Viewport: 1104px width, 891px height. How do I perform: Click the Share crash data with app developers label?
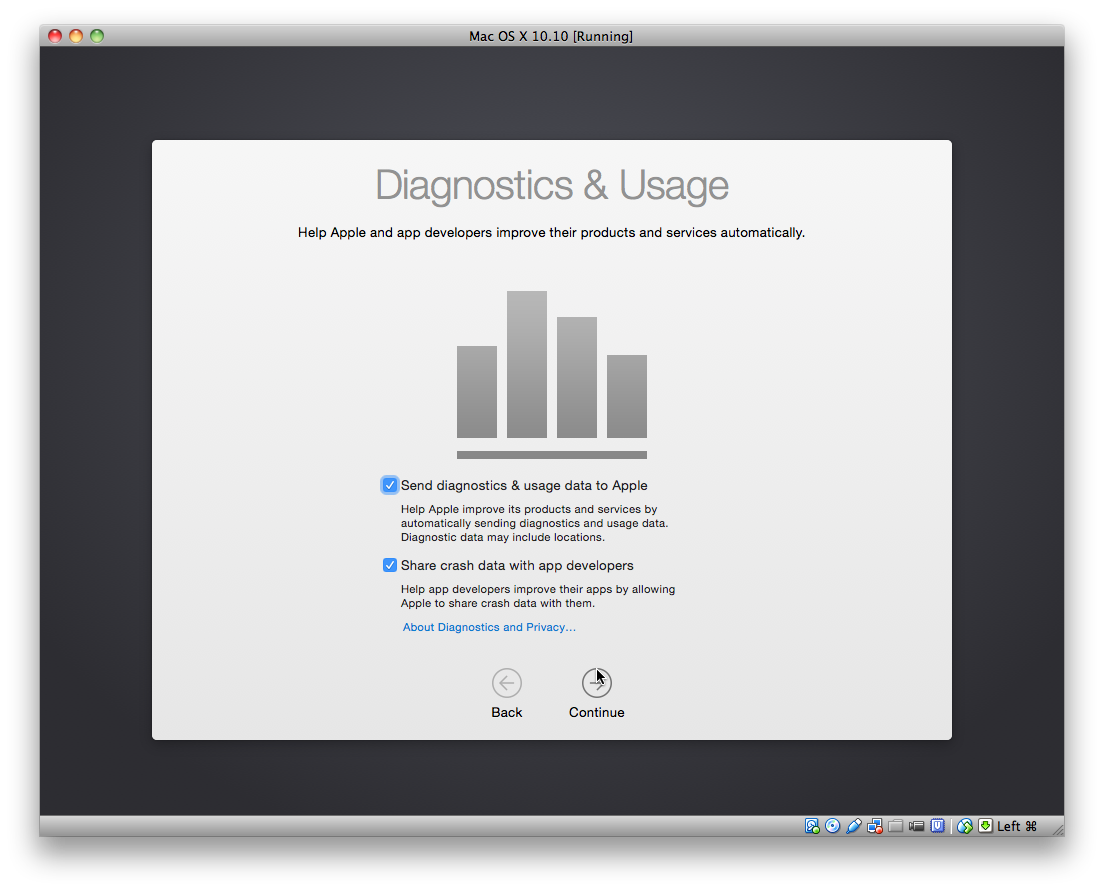click(517, 565)
